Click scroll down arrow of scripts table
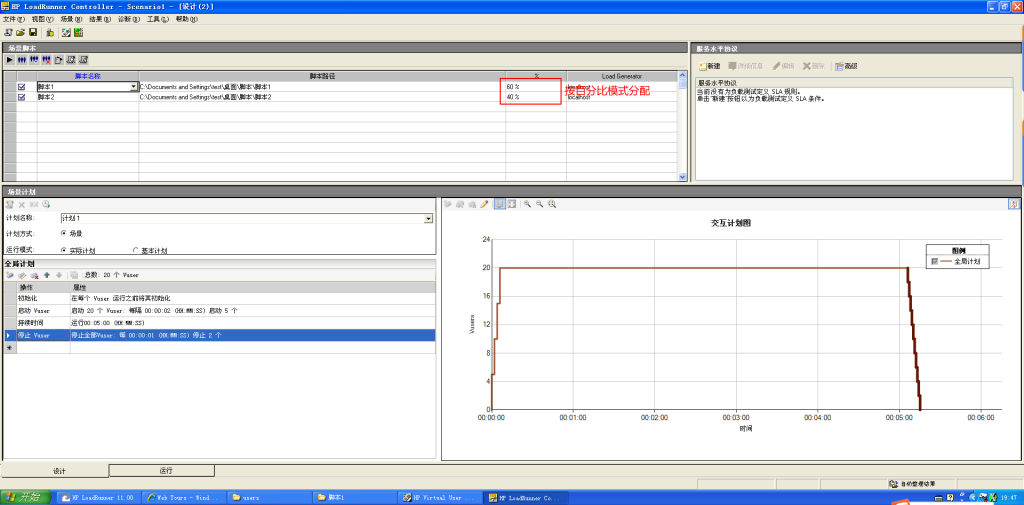The height and width of the screenshot is (505, 1024). pyautogui.click(x=683, y=176)
